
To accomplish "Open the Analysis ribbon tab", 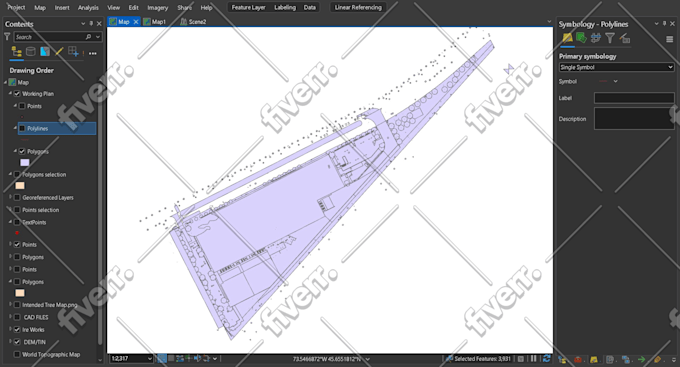I will 88,7.
